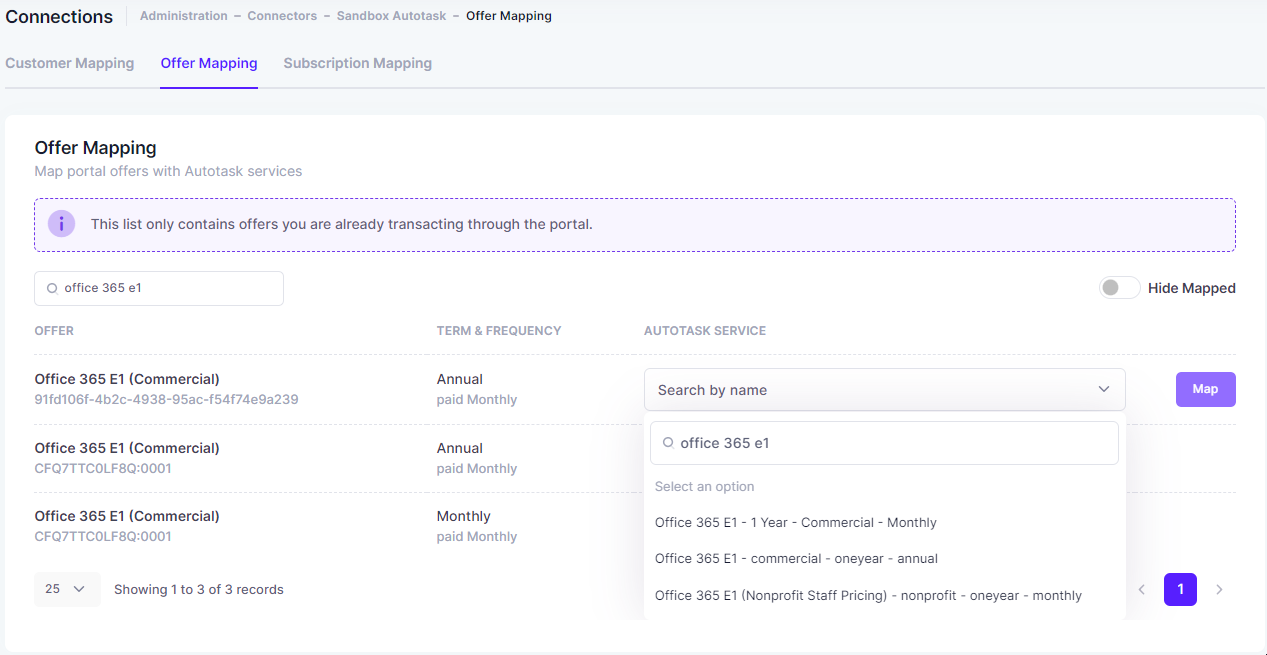Screen dimensions: 1267x655
Task: Go to Administration breadcrumb
Action: [184, 16]
